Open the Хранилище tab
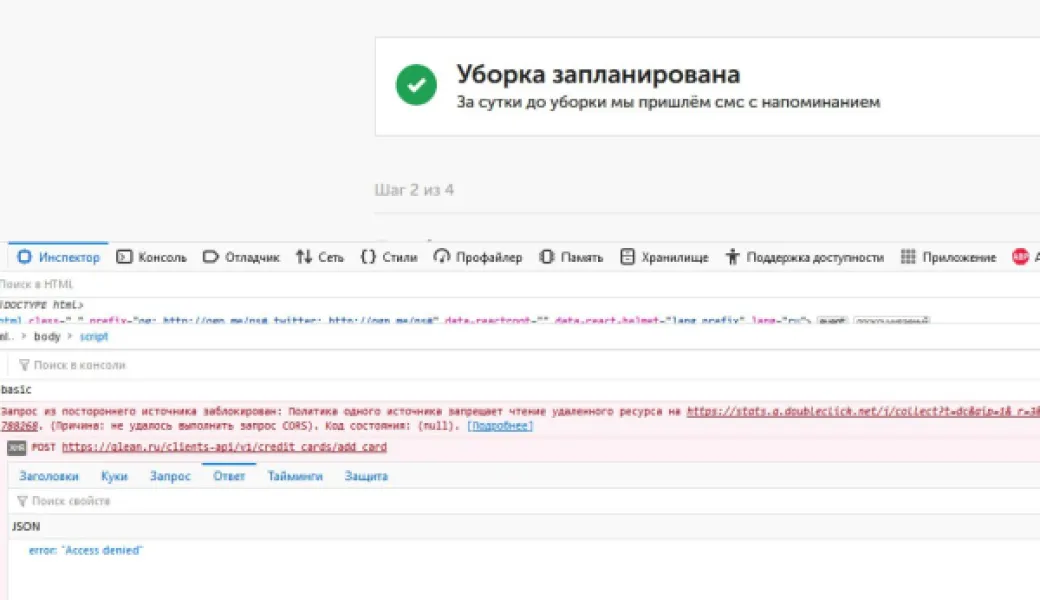The image size is (1040, 600). (664, 257)
